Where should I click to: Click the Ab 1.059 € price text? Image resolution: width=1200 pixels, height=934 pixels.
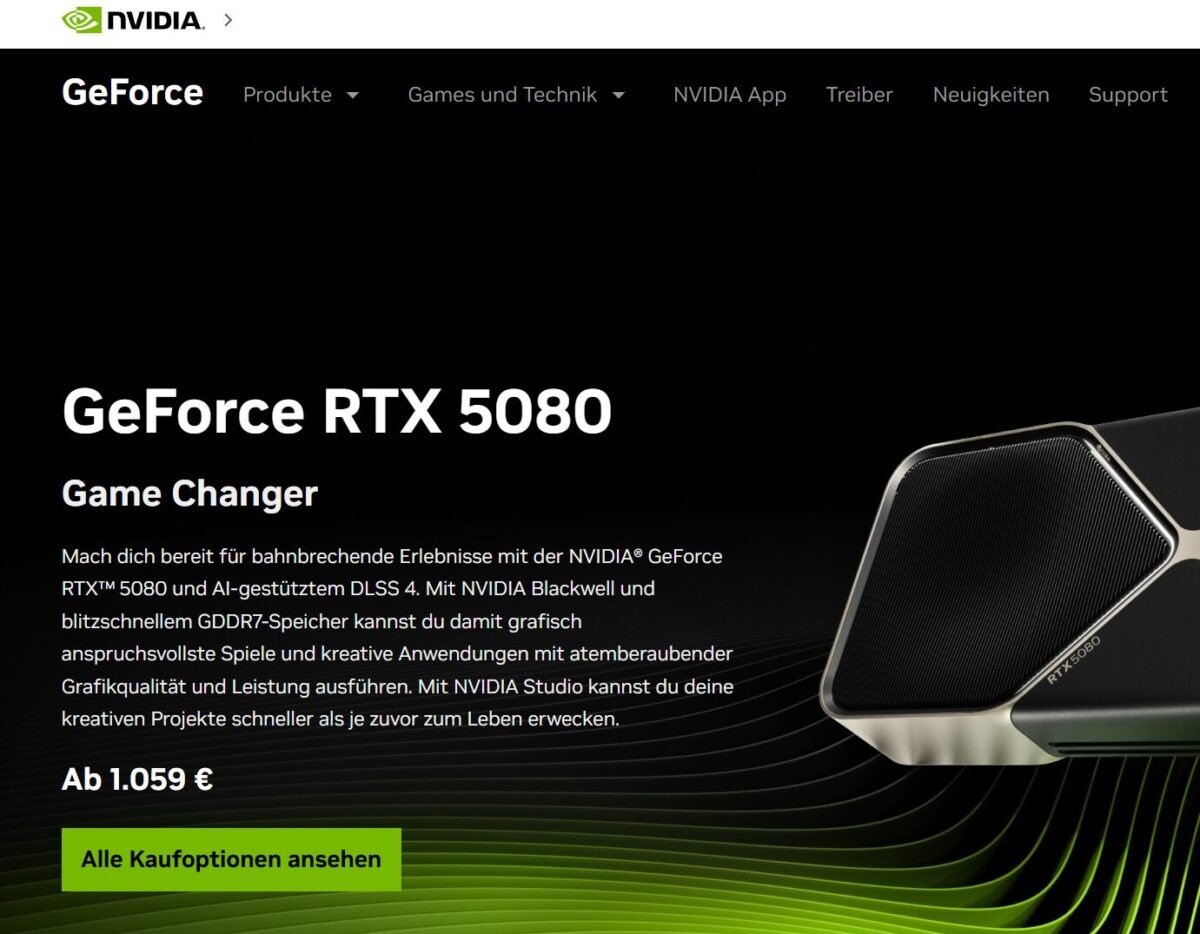point(137,779)
